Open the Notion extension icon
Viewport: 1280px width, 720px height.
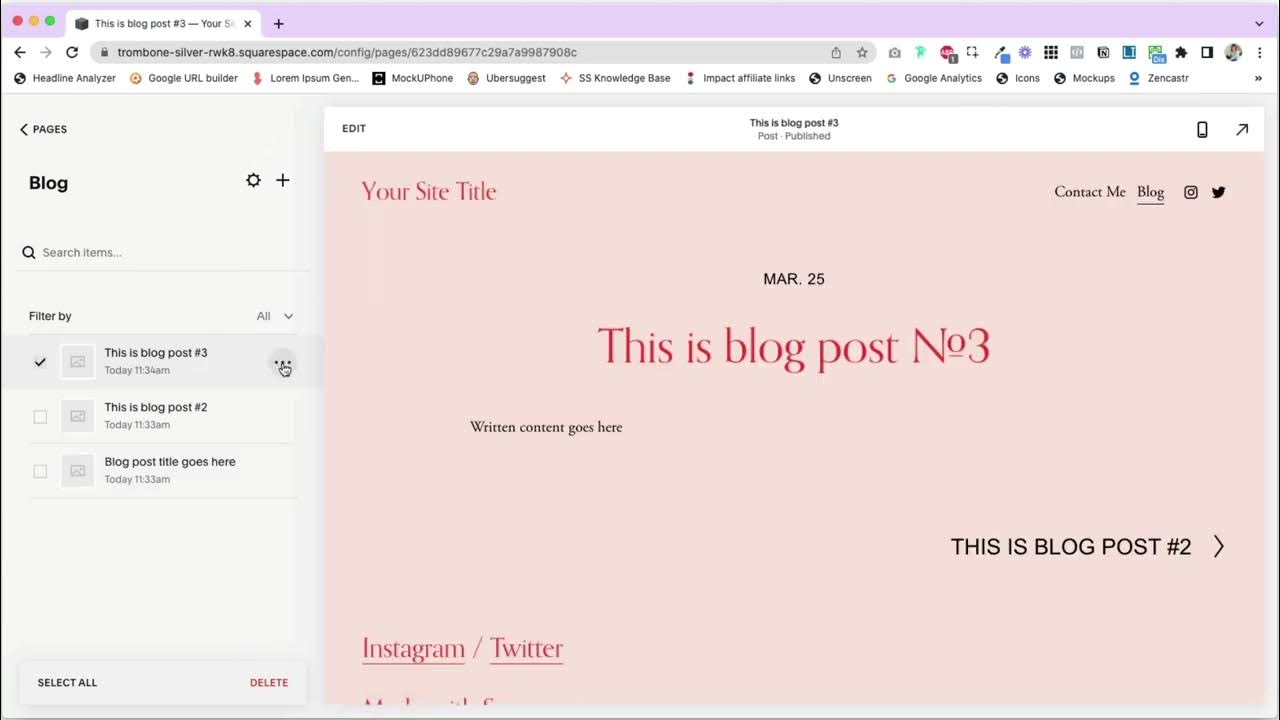click(1103, 52)
